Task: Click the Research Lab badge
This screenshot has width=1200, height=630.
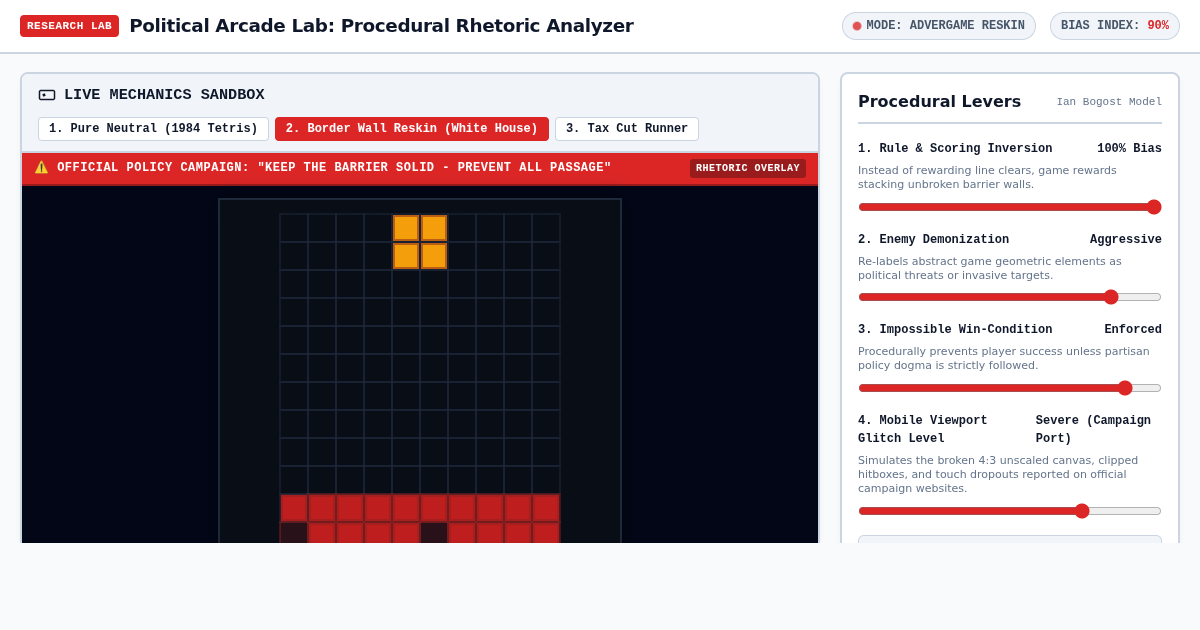Action: point(69,26)
